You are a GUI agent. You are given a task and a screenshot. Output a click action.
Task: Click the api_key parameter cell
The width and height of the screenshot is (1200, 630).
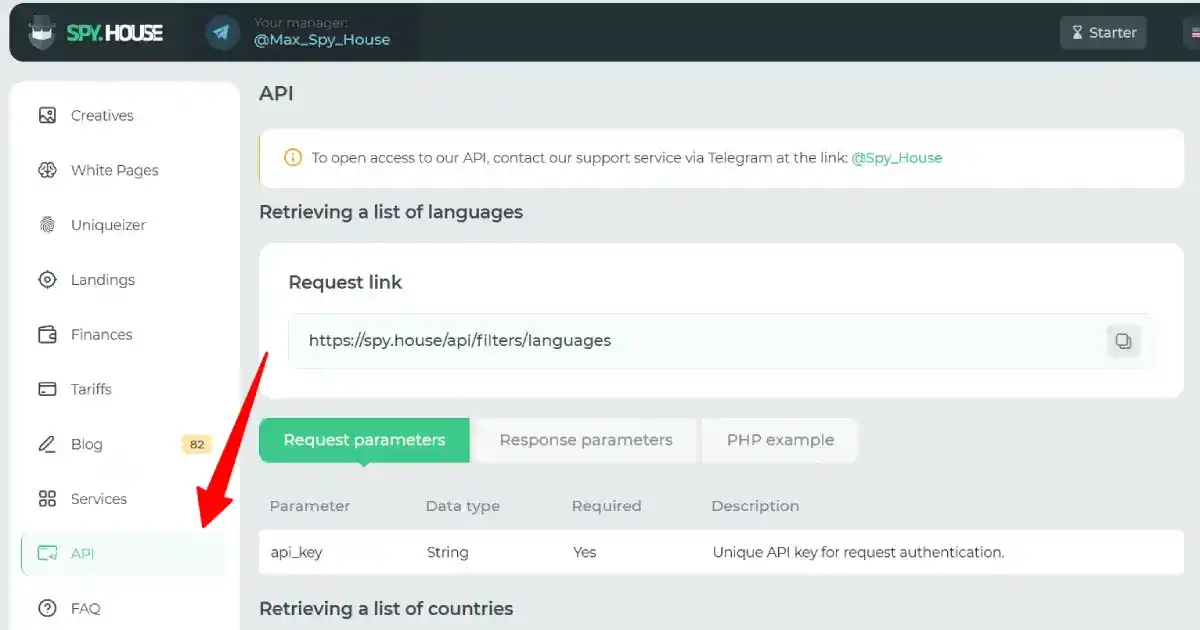pyautogui.click(x=296, y=552)
